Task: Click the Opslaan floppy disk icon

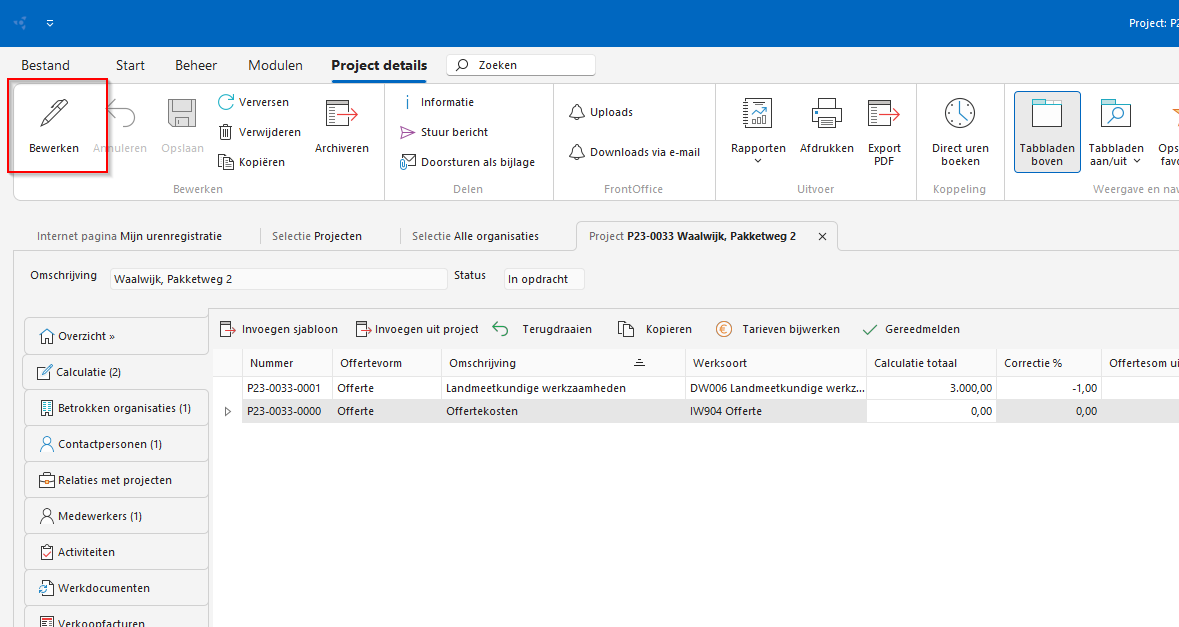Action: click(x=182, y=114)
